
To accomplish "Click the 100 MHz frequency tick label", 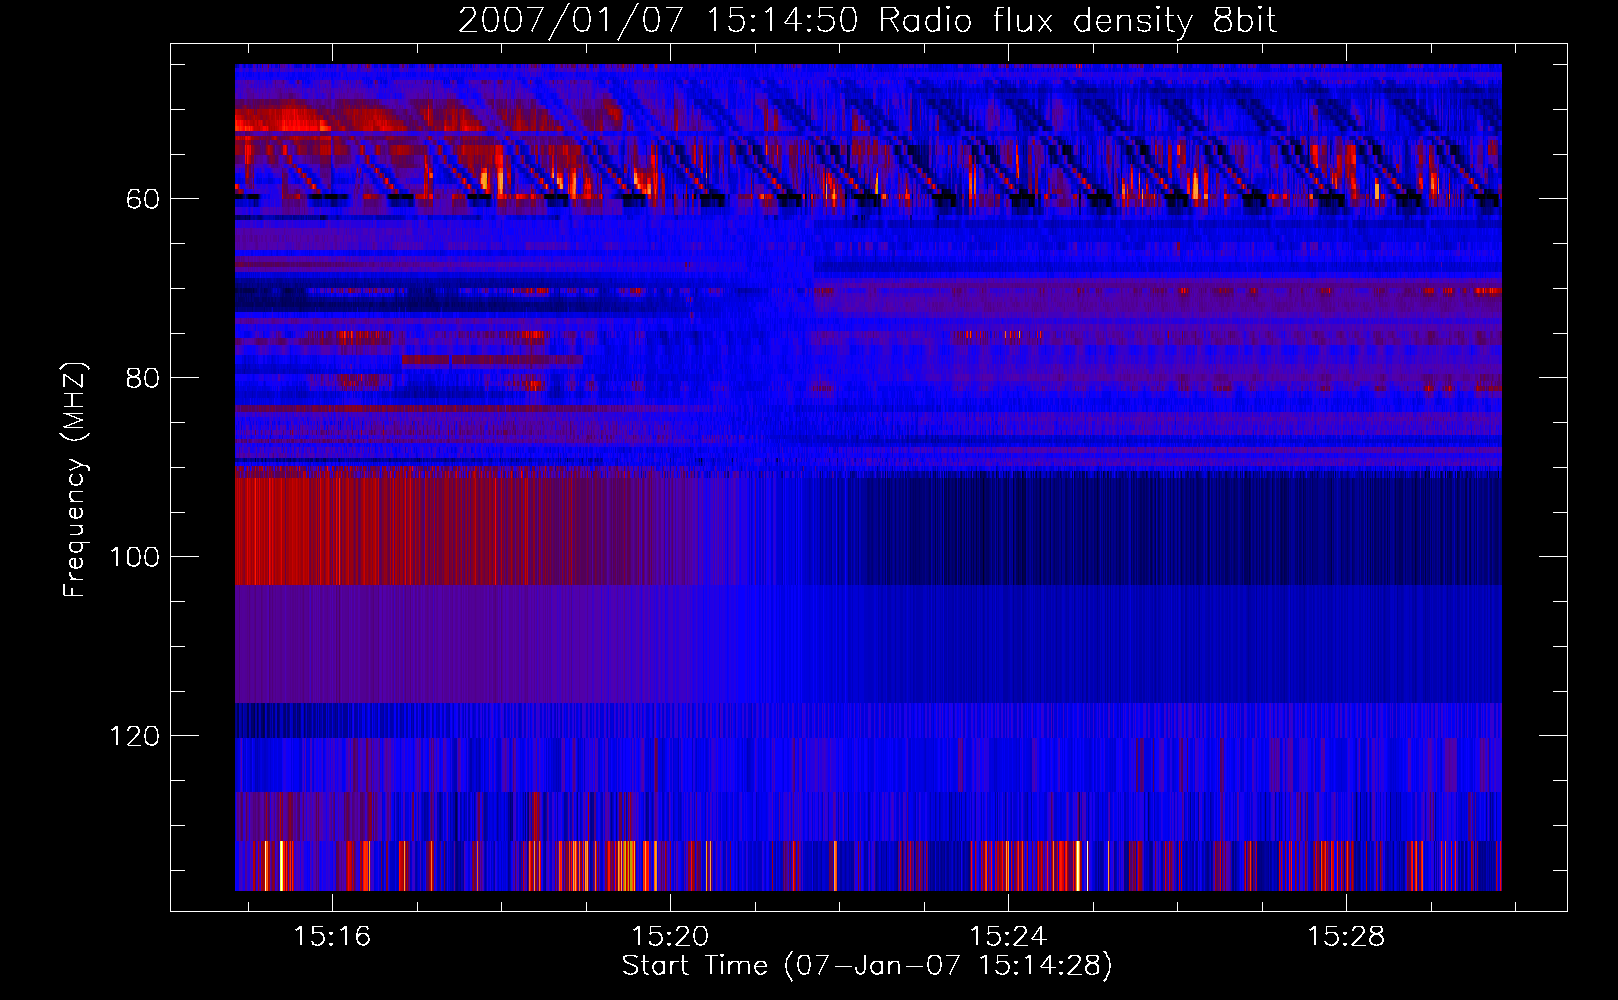I will [134, 557].
